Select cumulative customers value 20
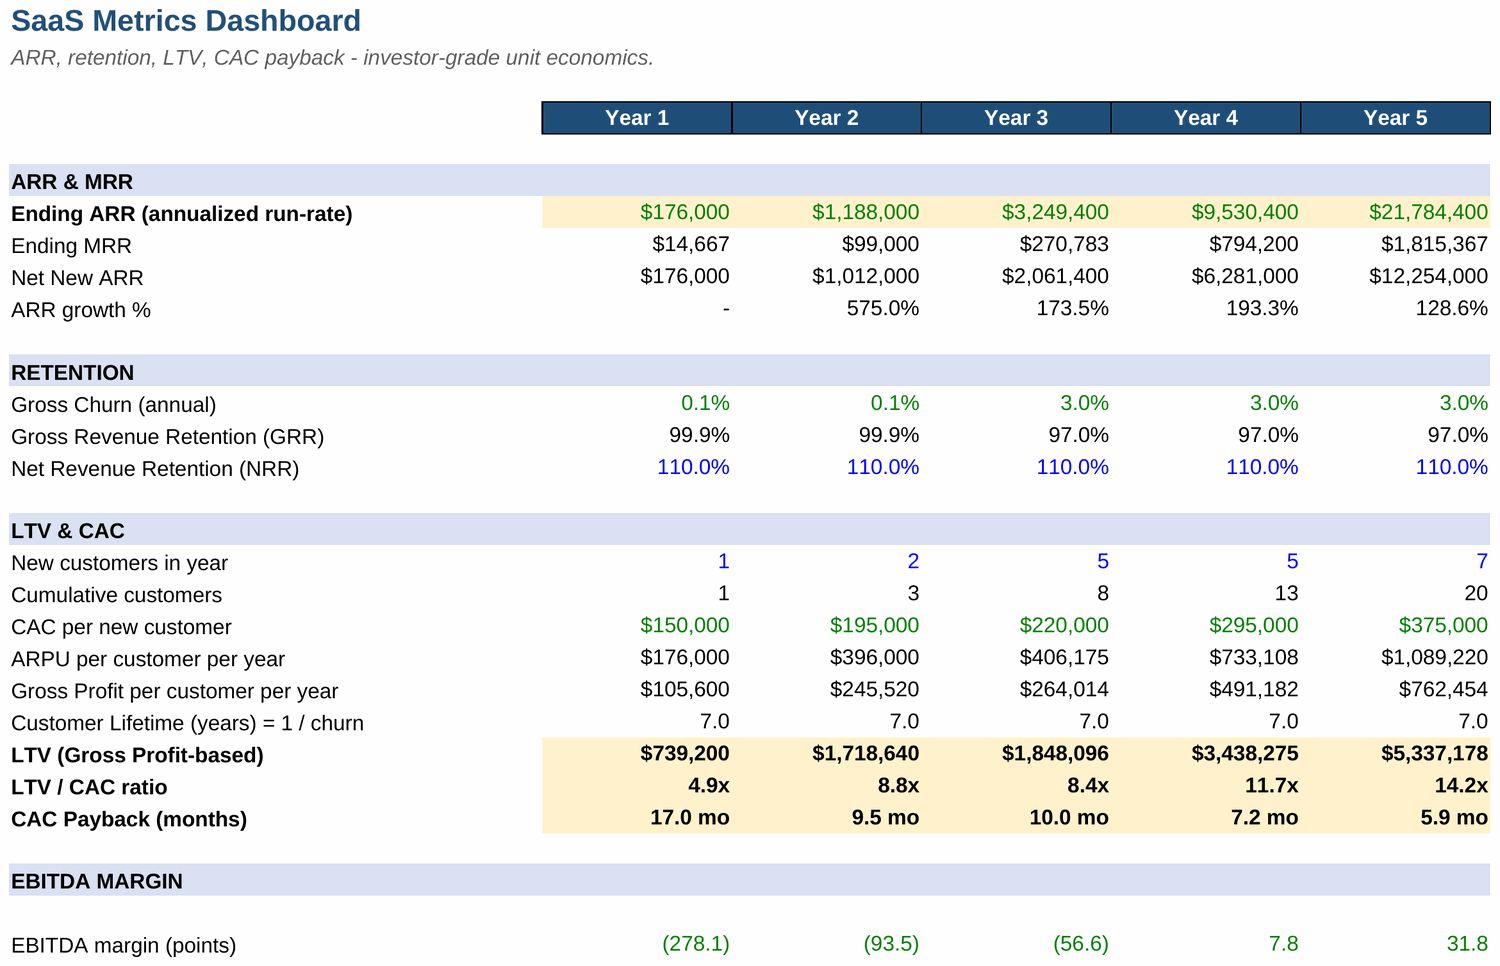The image size is (1500, 966). 1396,593
